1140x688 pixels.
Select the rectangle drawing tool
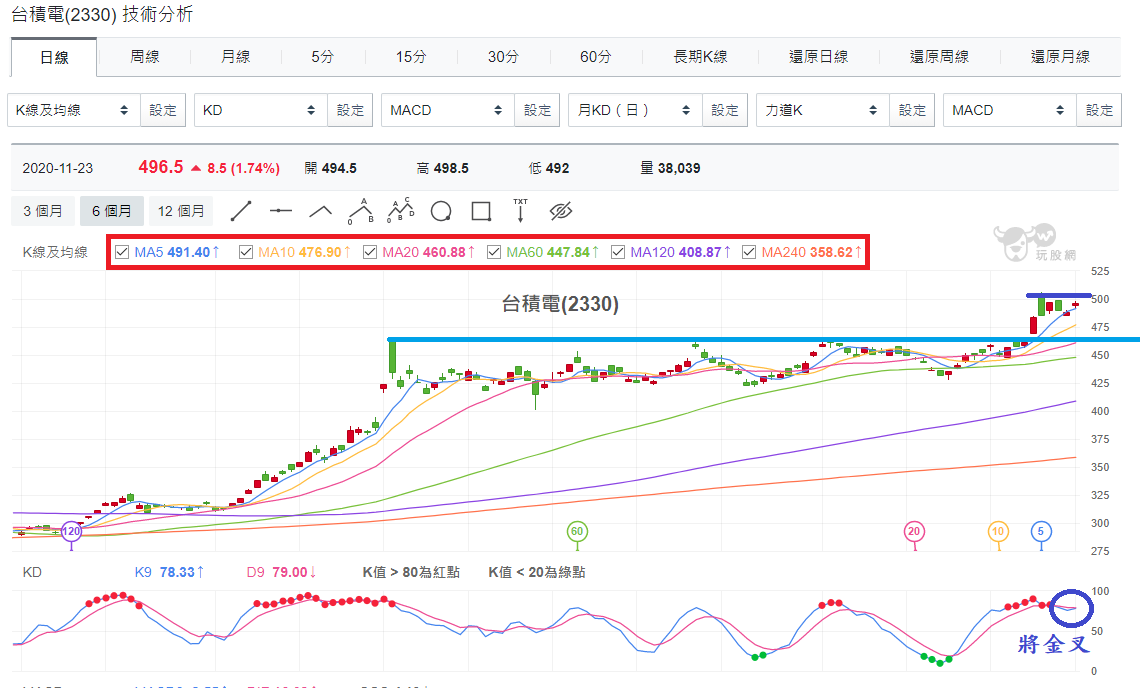(x=481, y=212)
